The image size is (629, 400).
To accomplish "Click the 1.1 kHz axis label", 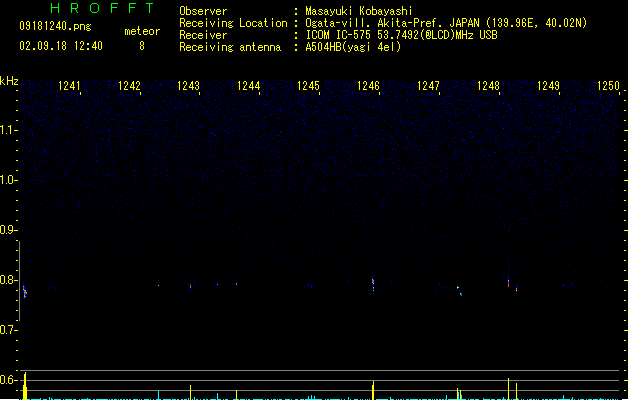I will point(8,130).
